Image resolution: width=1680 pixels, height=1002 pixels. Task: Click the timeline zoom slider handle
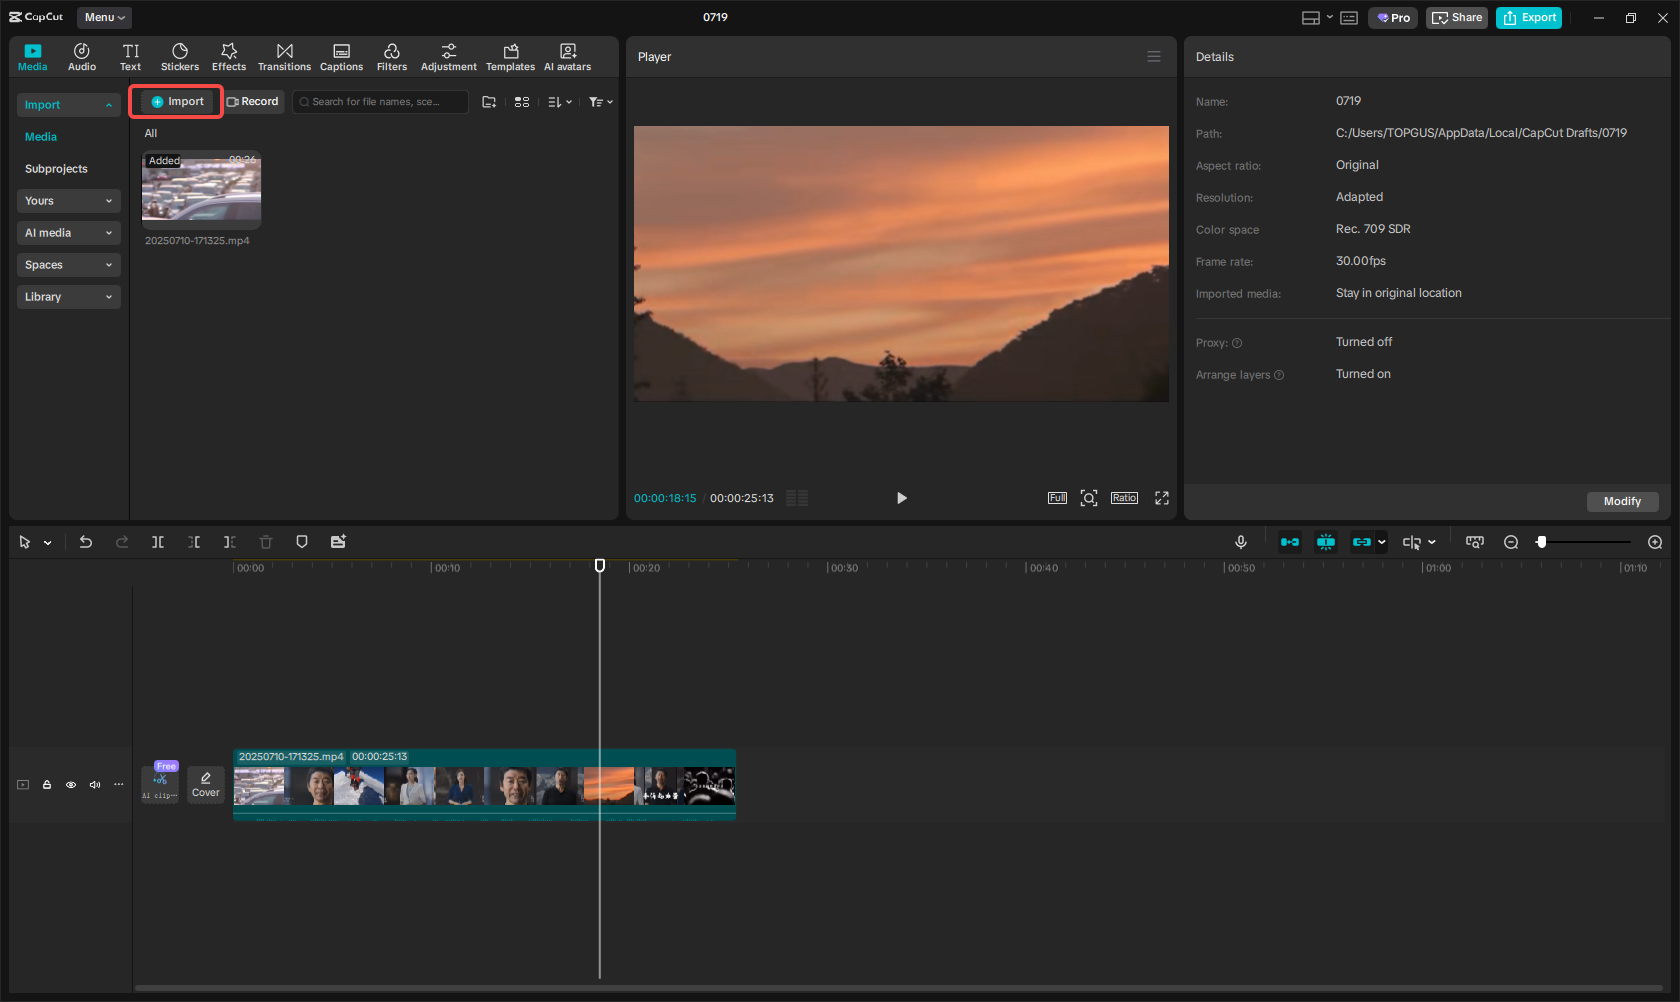click(1542, 542)
